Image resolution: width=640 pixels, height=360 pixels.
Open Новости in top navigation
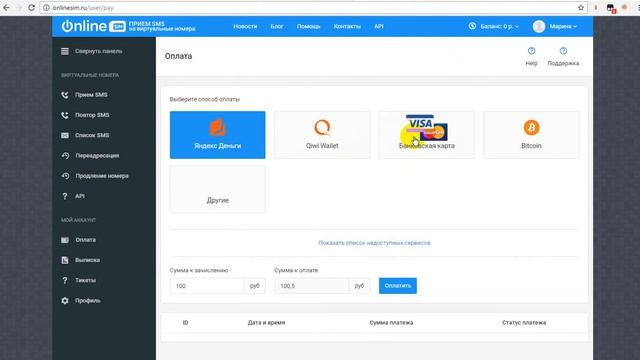pyautogui.click(x=245, y=26)
